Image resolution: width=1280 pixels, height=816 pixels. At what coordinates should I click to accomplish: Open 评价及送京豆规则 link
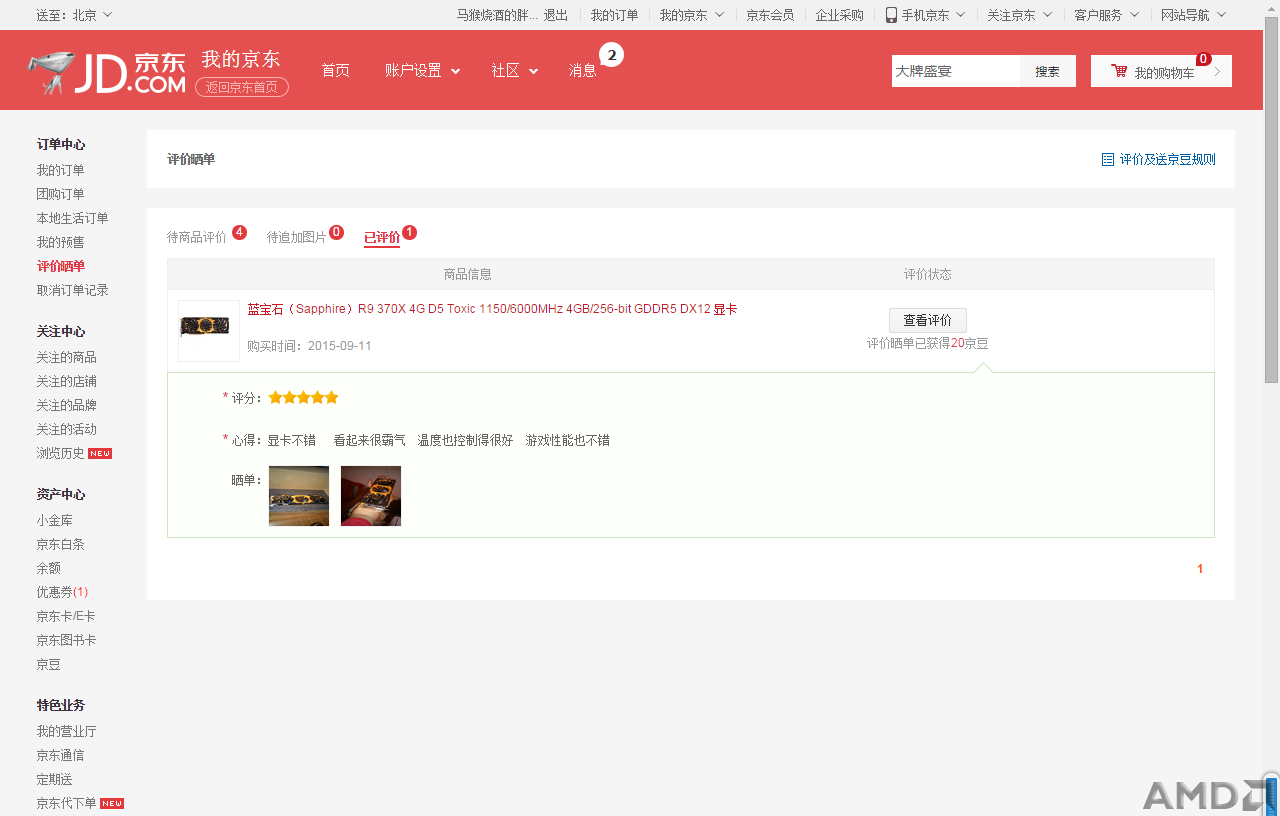pos(1167,159)
